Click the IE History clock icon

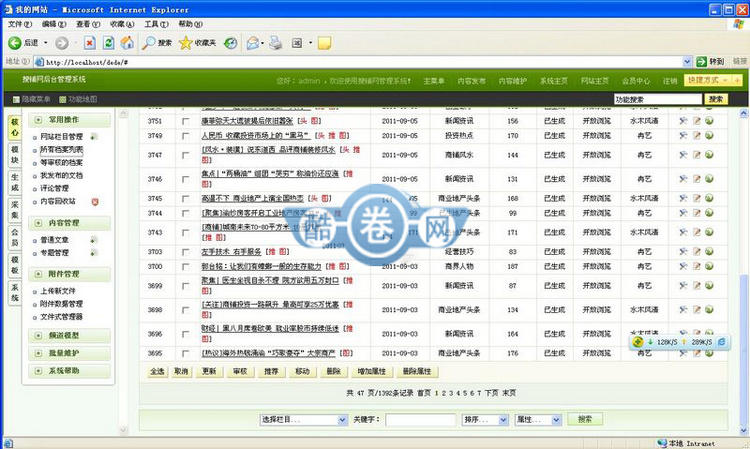(231, 43)
